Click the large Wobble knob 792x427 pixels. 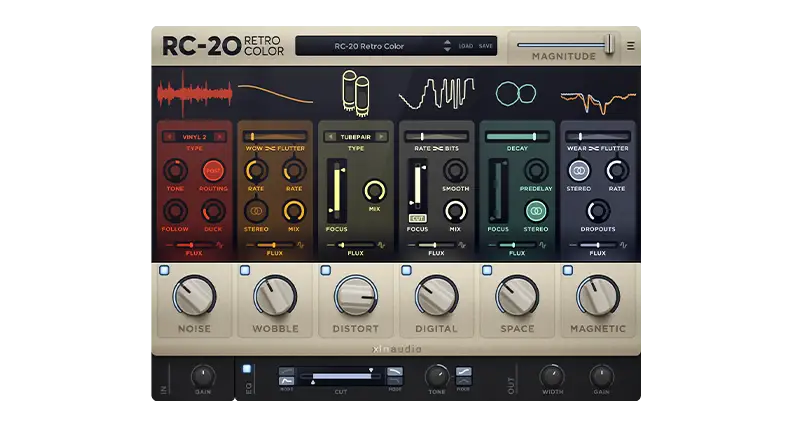tap(275, 297)
